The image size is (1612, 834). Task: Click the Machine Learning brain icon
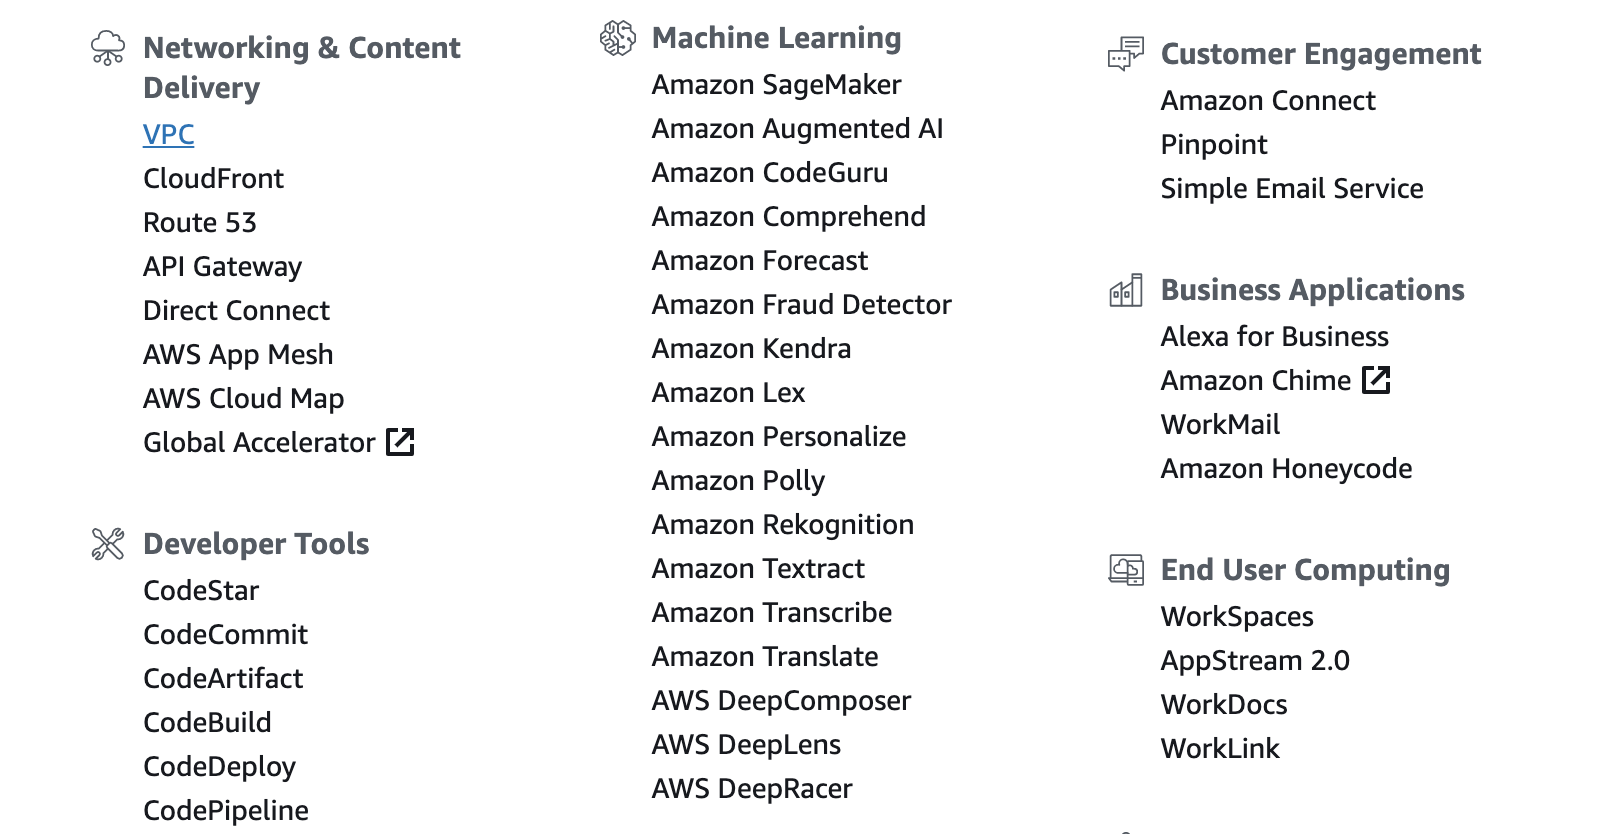pyautogui.click(x=617, y=38)
